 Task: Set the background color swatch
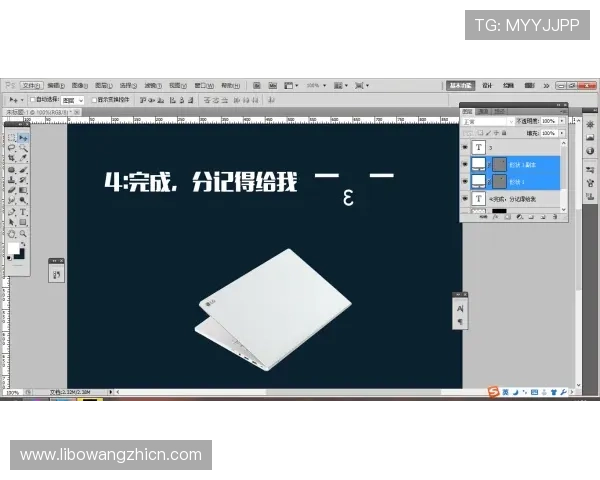21,256
